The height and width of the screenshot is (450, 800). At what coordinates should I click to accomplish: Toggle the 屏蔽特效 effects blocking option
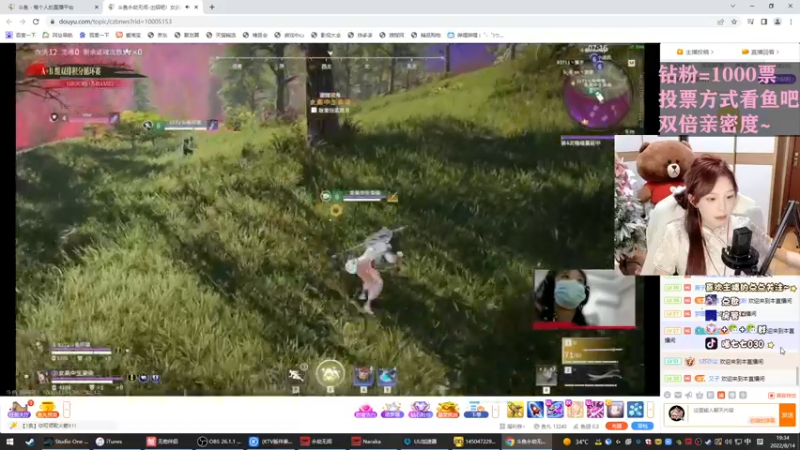(782, 395)
